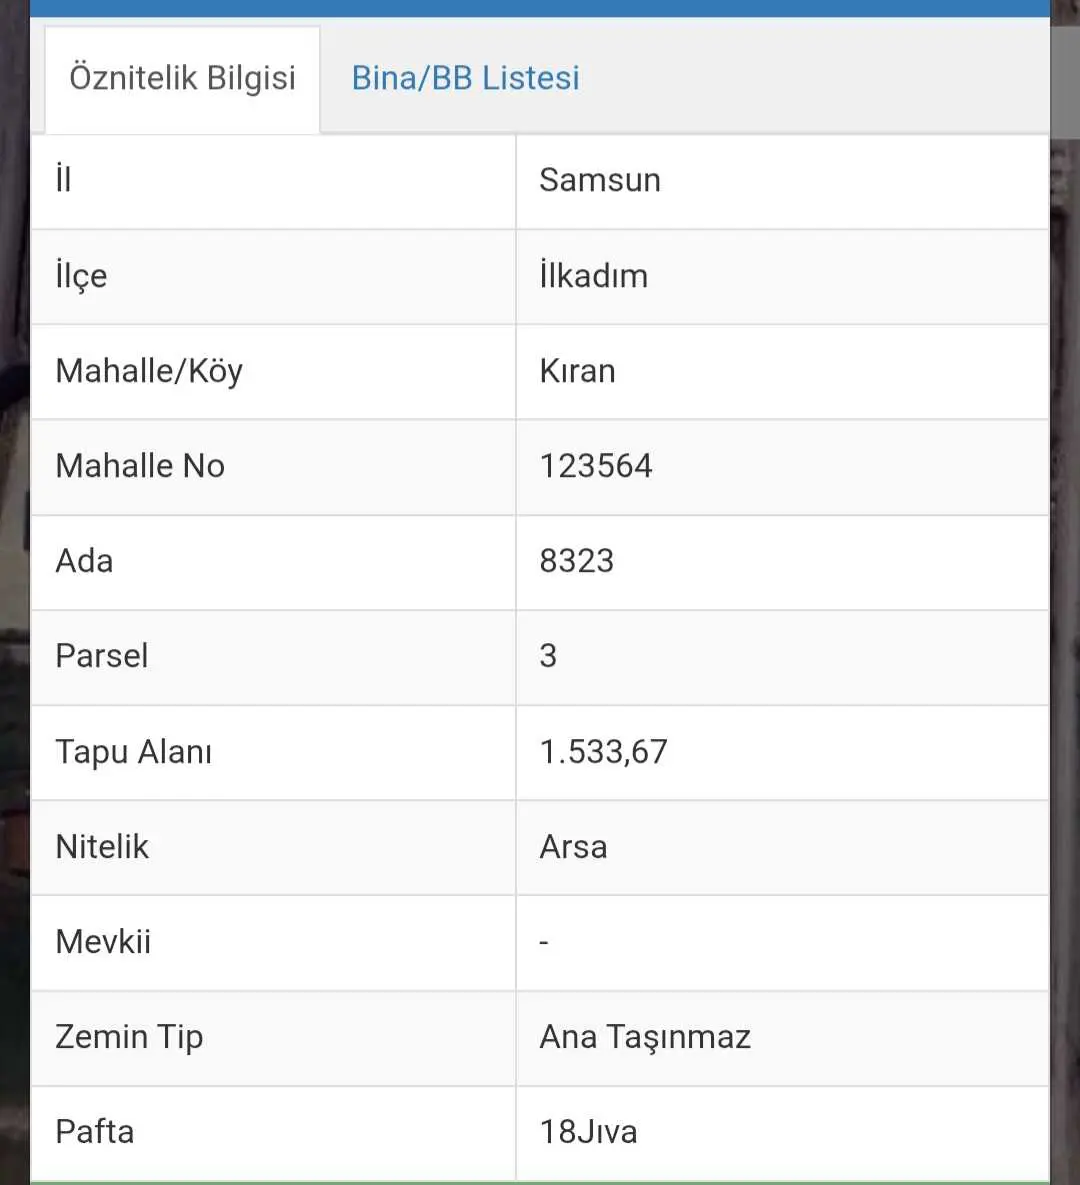Click the Ada value 8323

(x=577, y=562)
